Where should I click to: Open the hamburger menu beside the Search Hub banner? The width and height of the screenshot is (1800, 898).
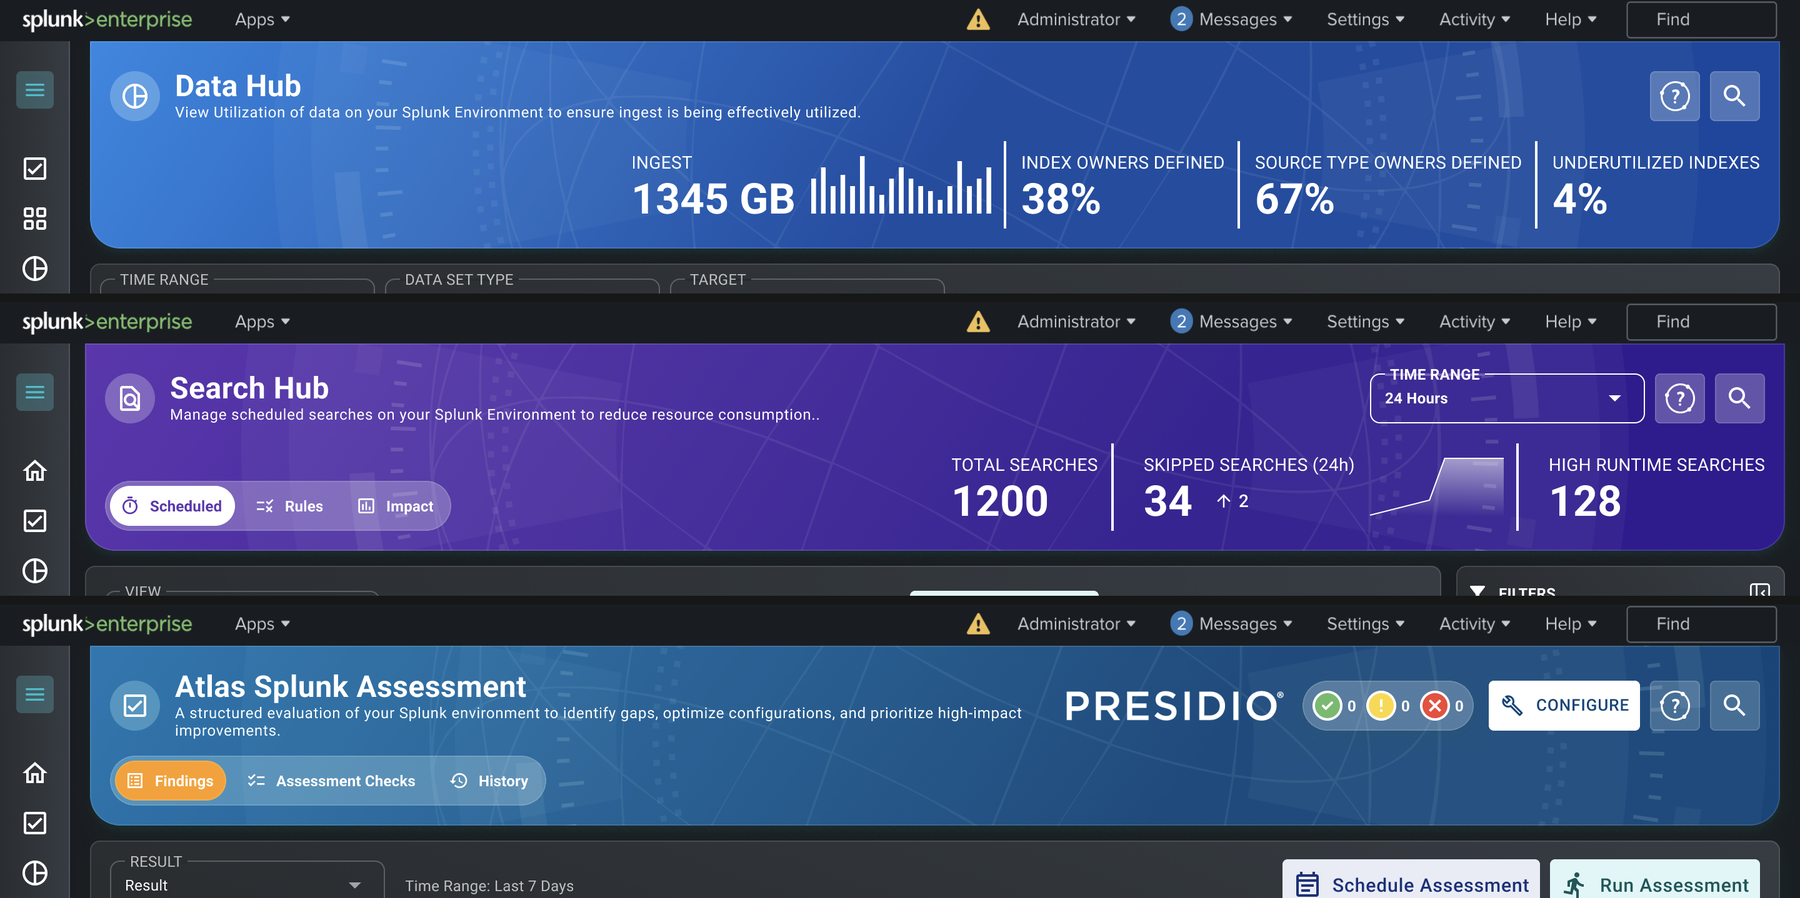click(35, 392)
